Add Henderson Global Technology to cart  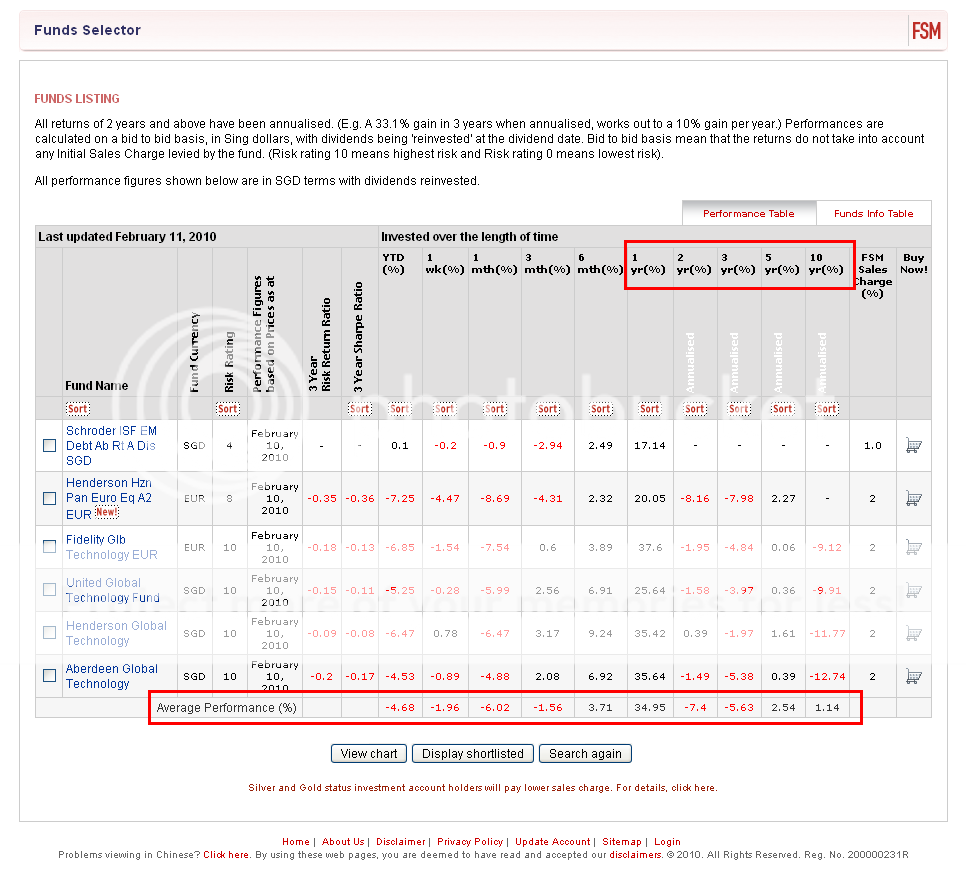(x=914, y=633)
